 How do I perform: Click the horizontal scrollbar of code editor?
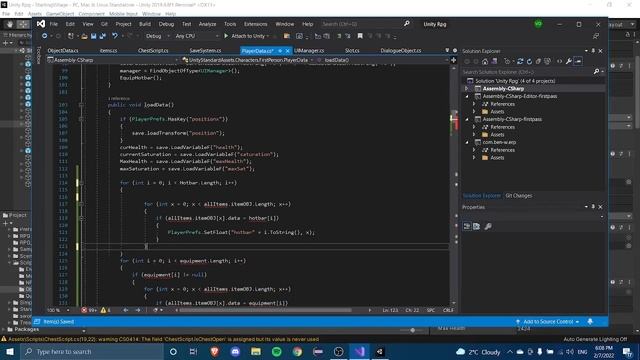pos(265,310)
